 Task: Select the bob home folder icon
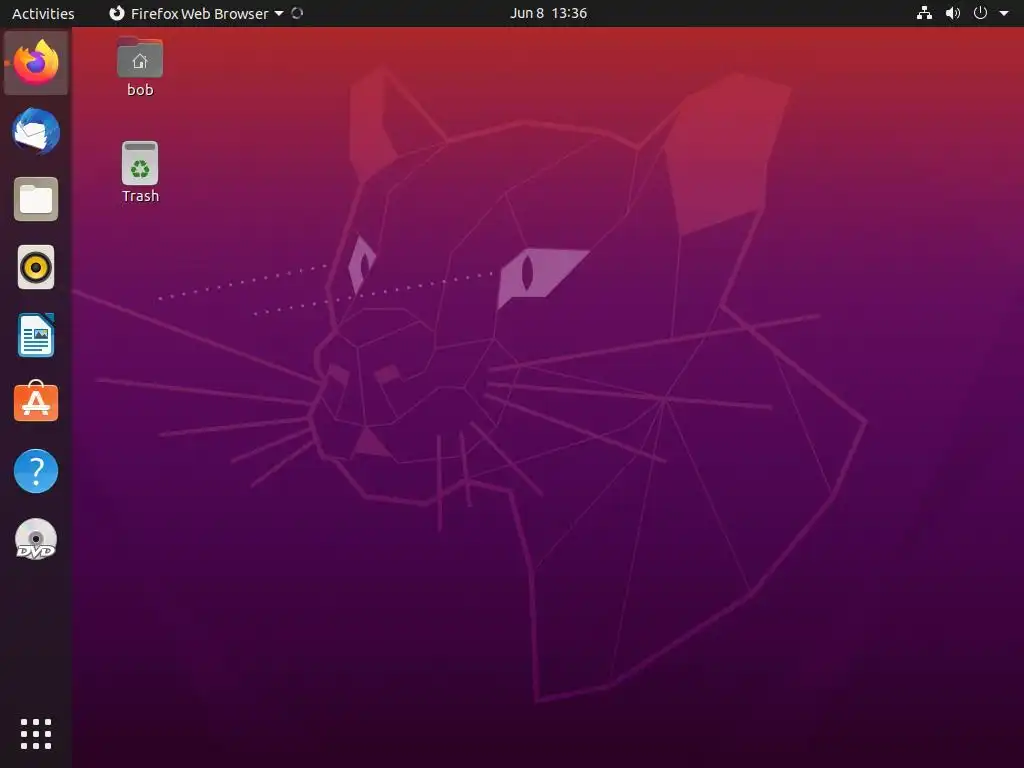pyautogui.click(x=140, y=57)
